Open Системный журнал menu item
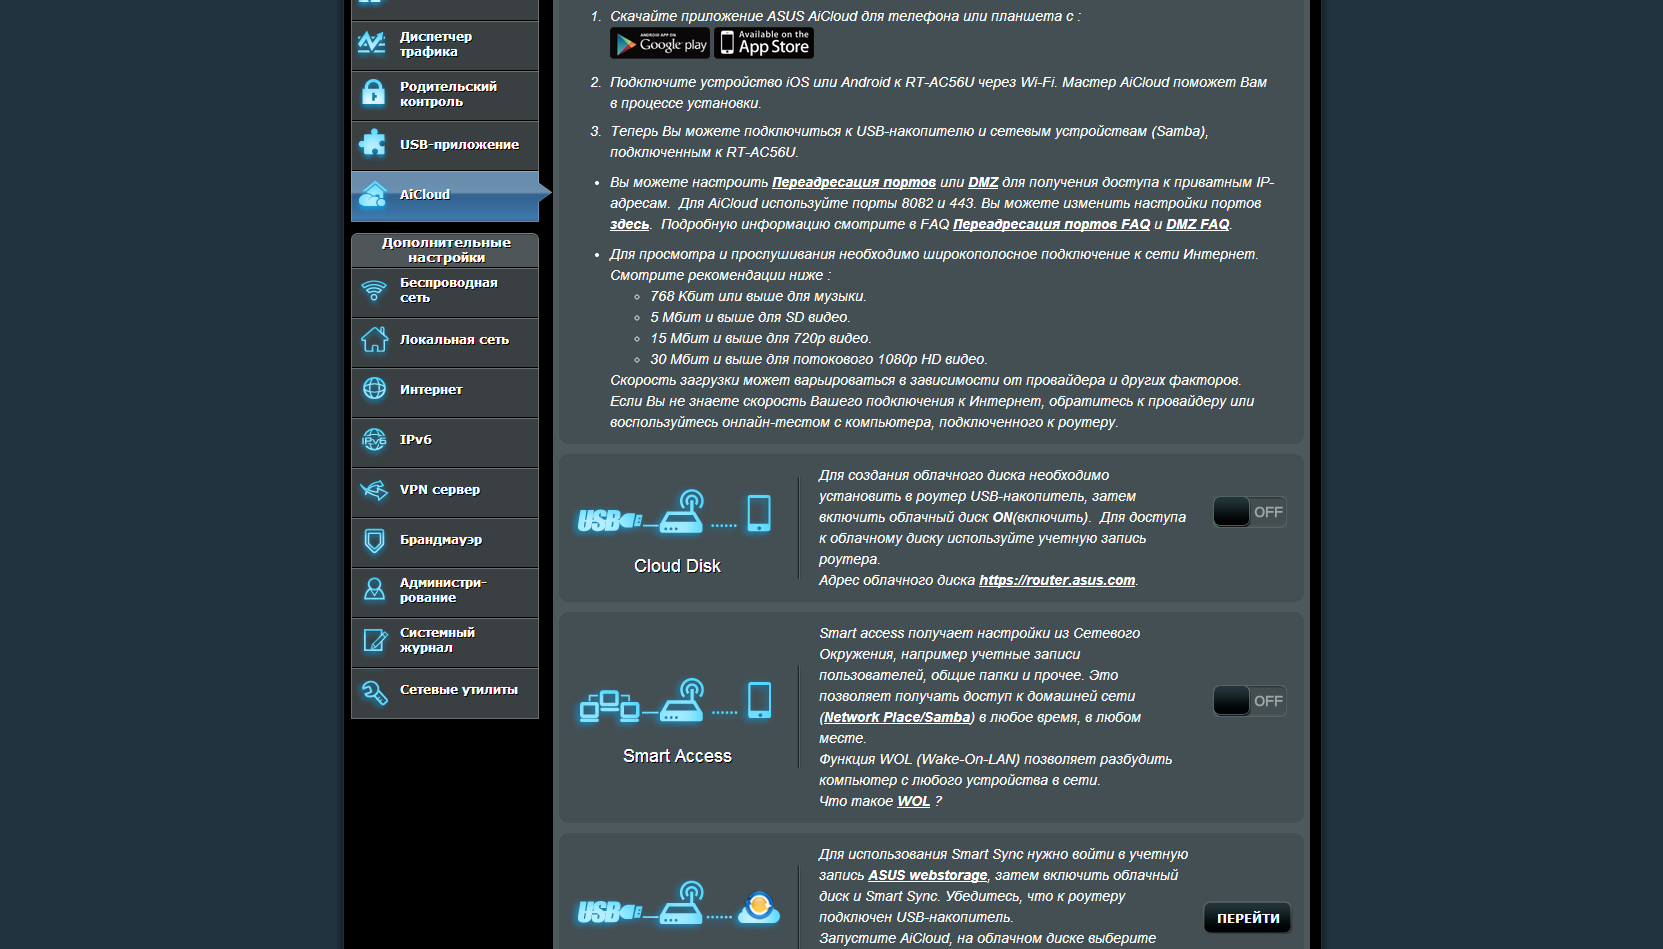Viewport: 1663px width, 949px height. 445,642
